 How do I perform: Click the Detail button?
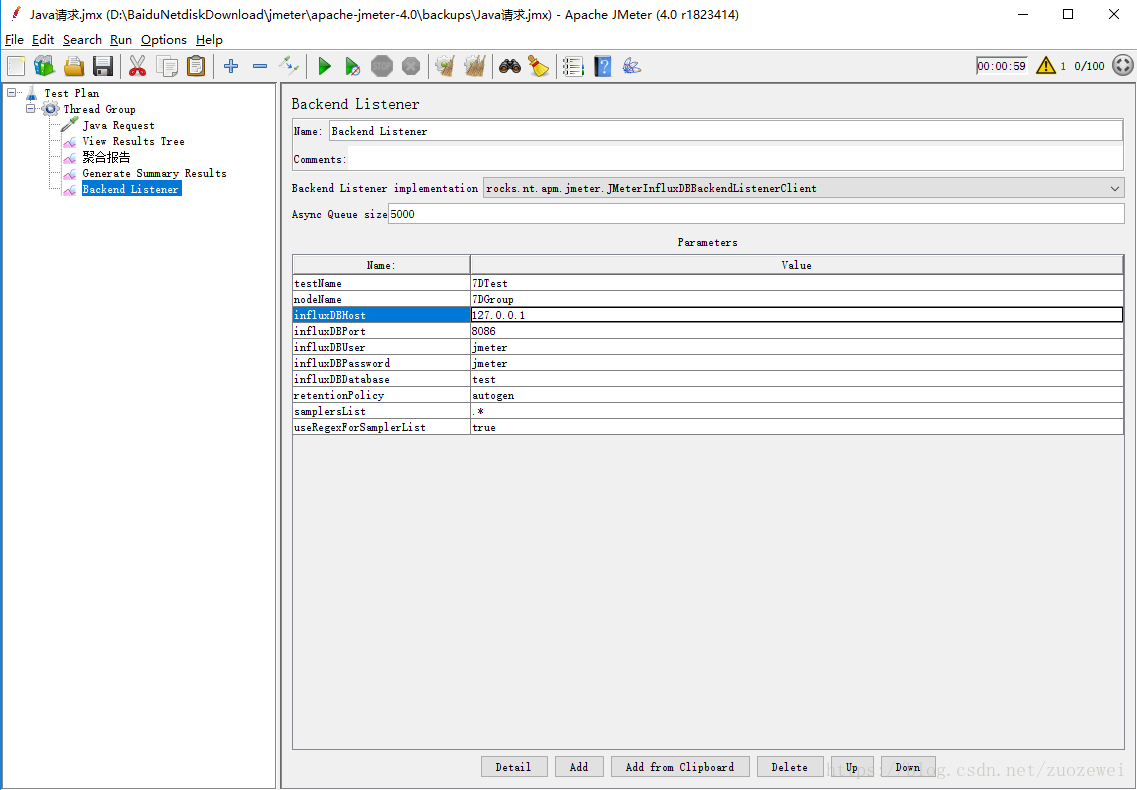pos(513,767)
